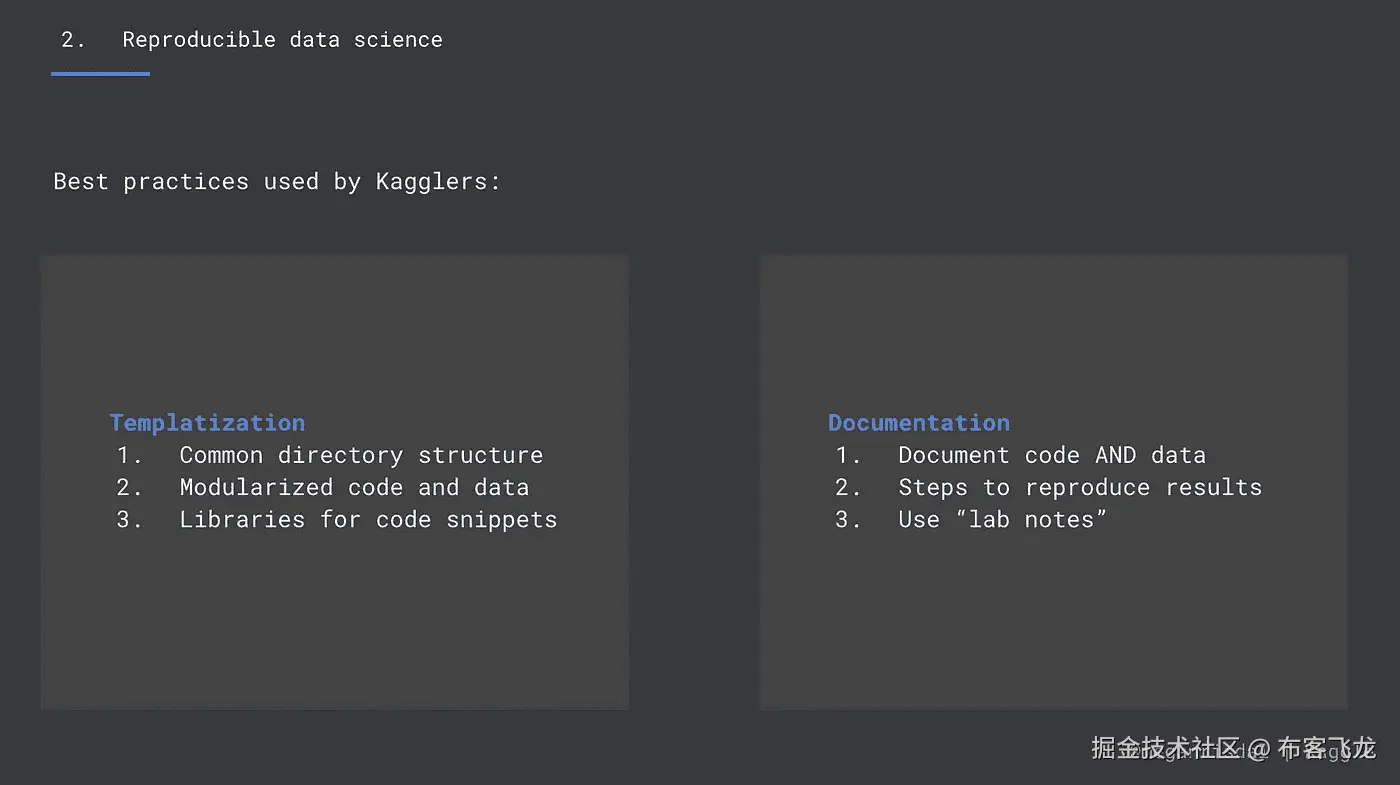Click number "3." beside Libraries for code snippets
The width and height of the screenshot is (1400, 785).
point(129,520)
